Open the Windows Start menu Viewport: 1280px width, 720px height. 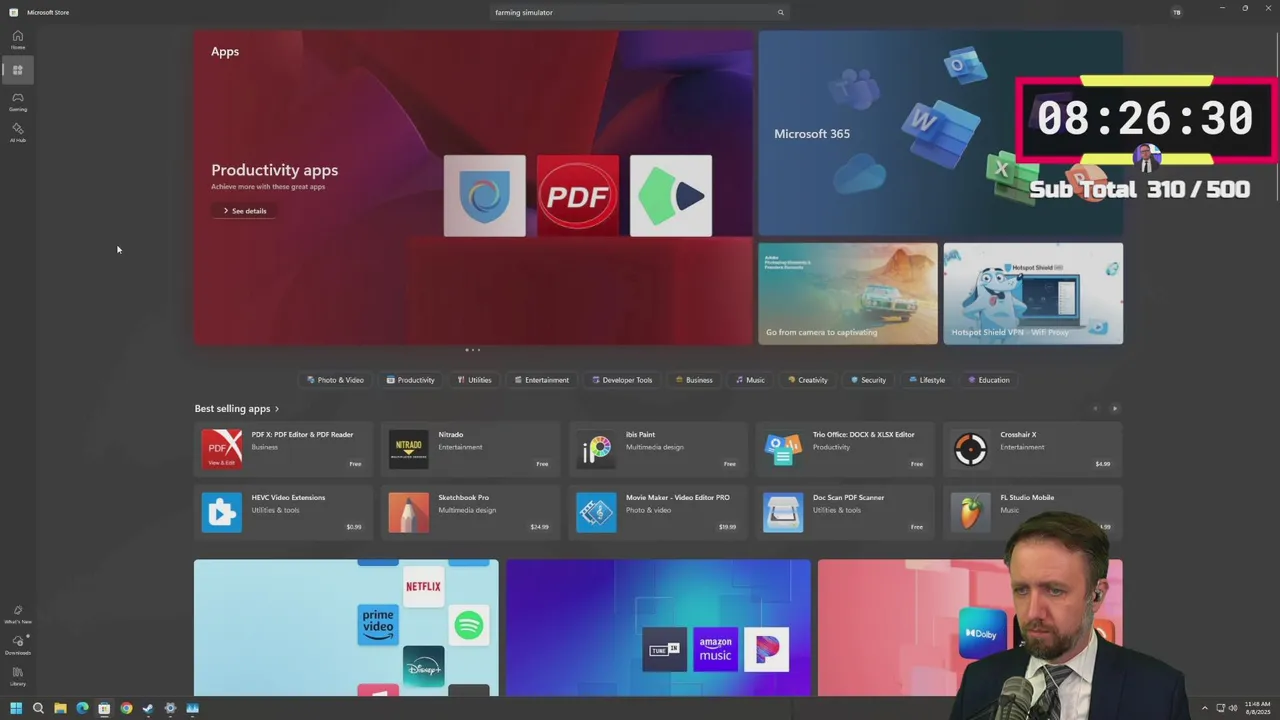16,708
